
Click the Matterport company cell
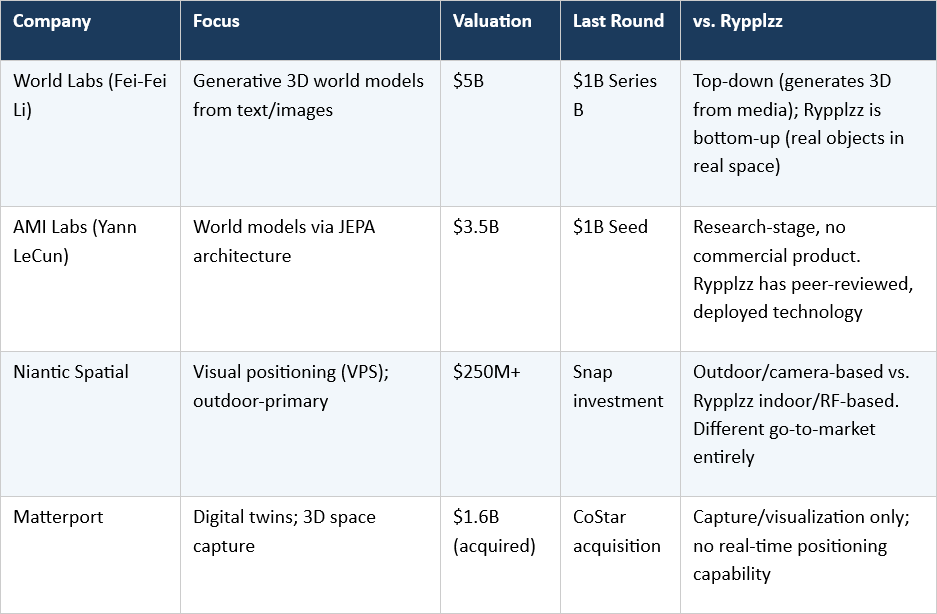click(60, 517)
